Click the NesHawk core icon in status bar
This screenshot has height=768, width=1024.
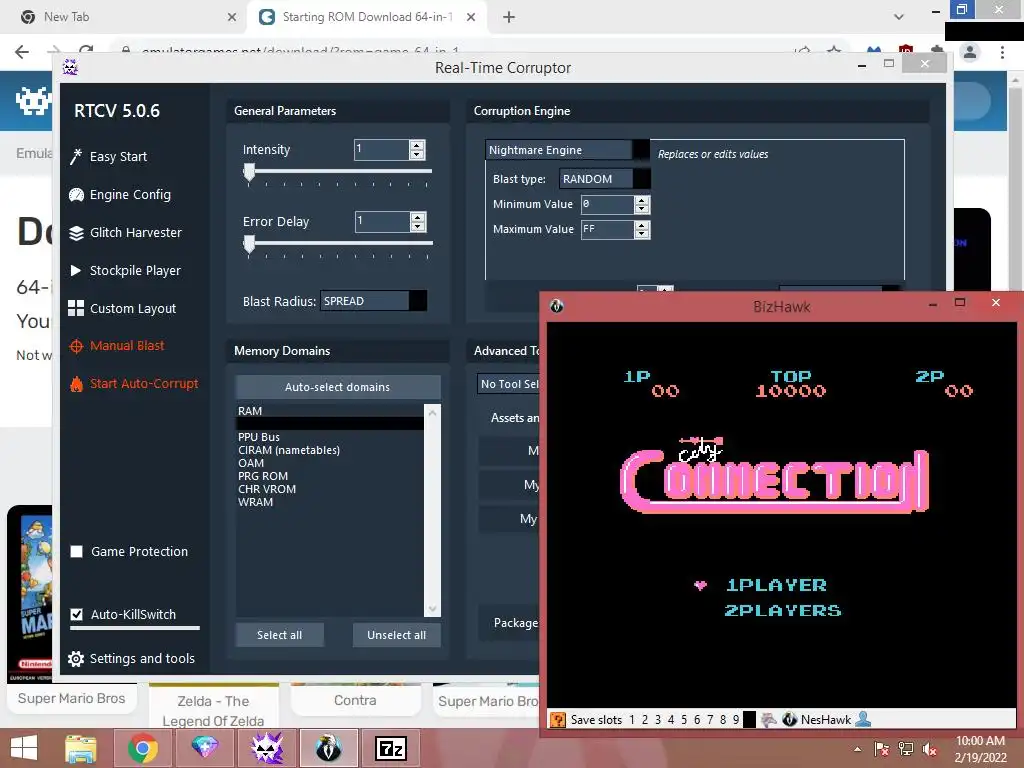(x=790, y=720)
